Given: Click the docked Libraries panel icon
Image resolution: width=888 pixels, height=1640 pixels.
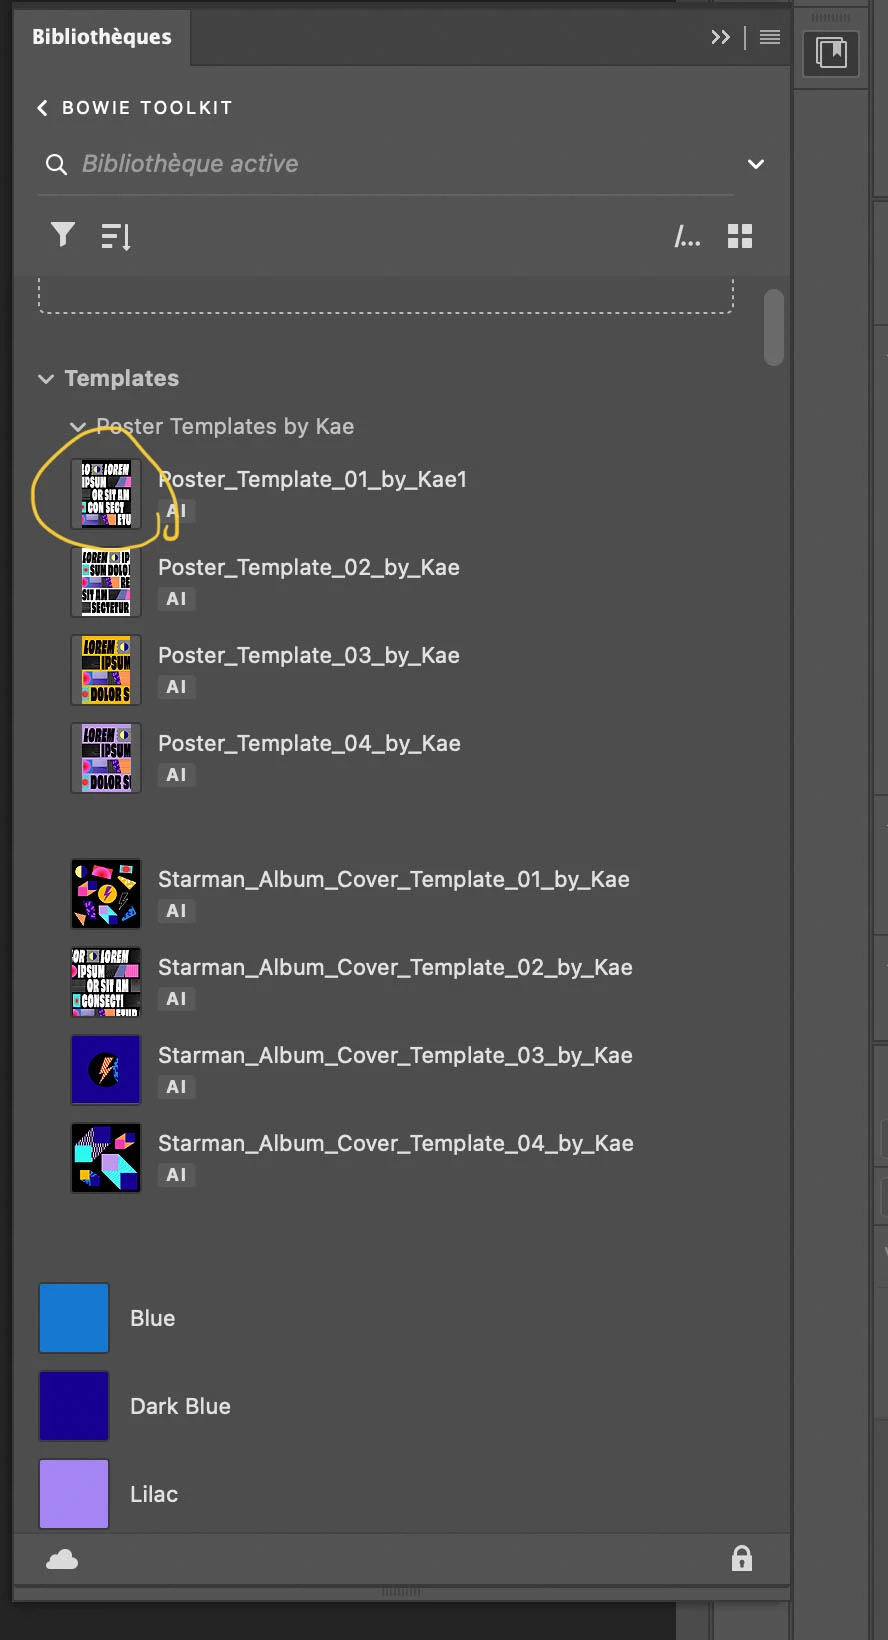Looking at the screenshot, I should click(x=831, y=53).
